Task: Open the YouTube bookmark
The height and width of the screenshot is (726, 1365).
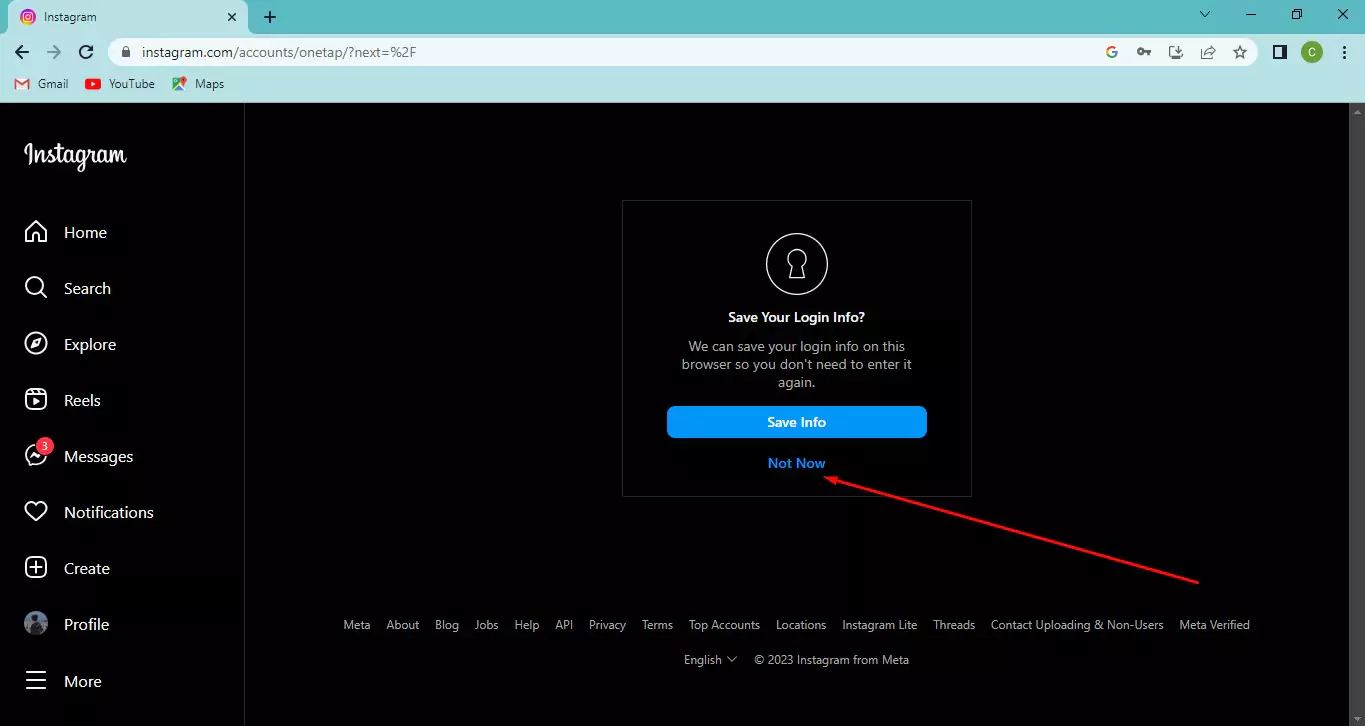Action: click(120, 84)
